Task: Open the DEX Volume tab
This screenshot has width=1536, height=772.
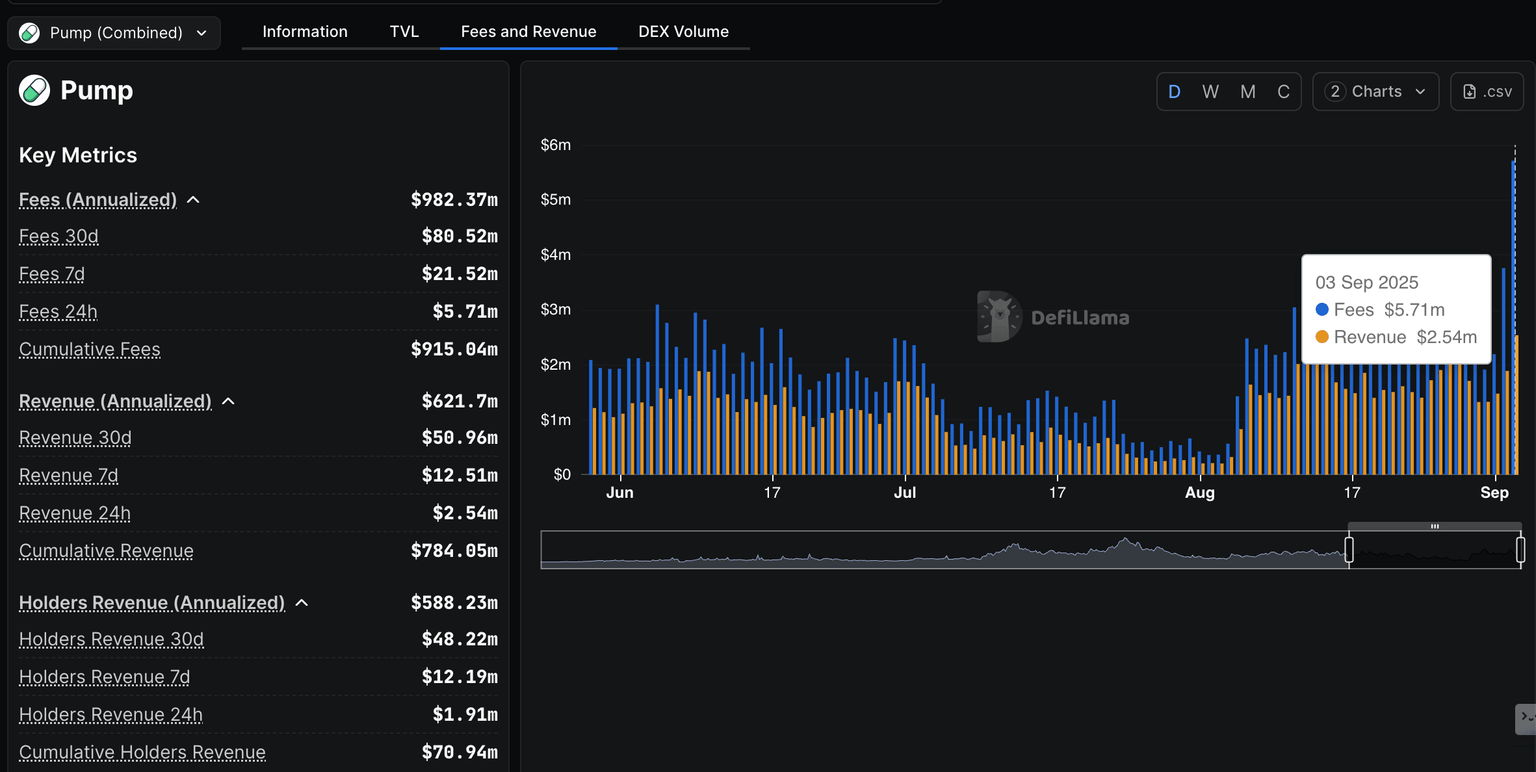Action: pos(683,32)
